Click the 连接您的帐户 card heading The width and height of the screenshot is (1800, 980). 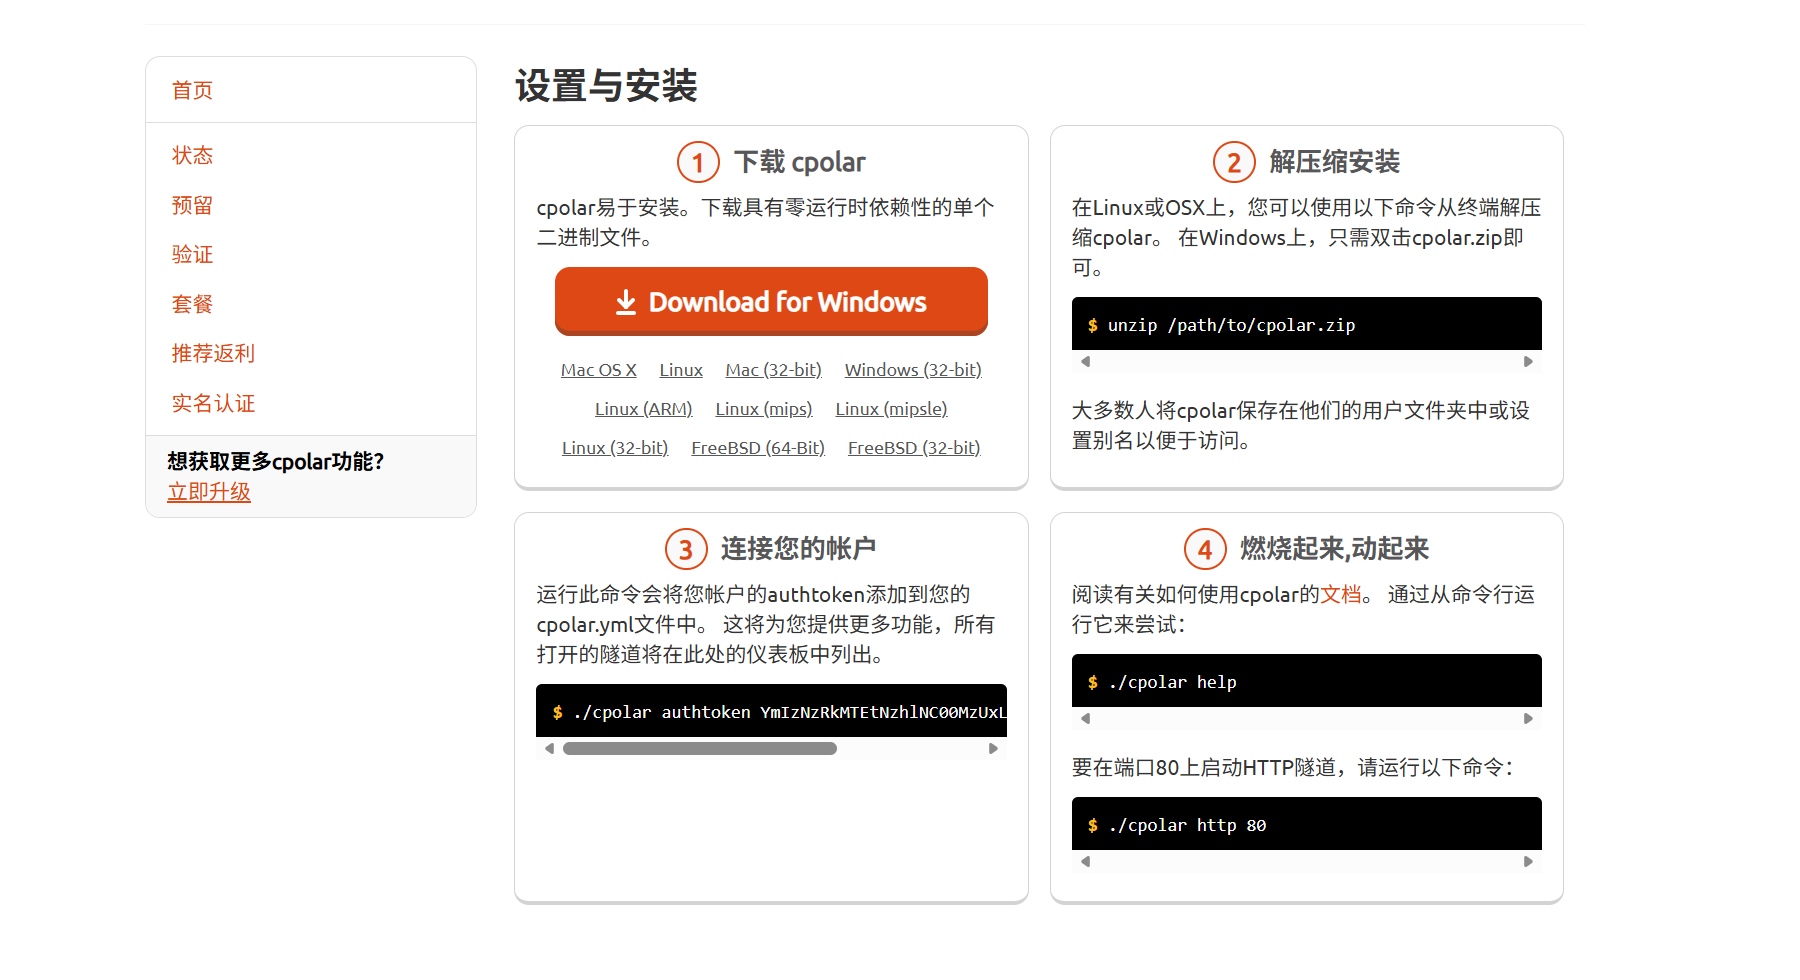pos(798,549)
